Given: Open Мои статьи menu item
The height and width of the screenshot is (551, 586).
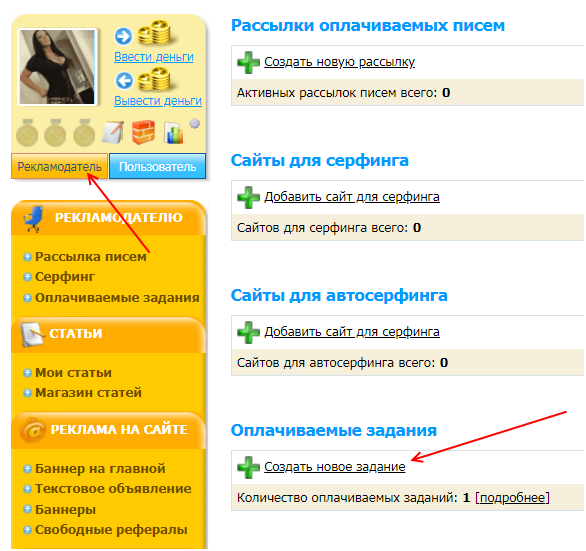Looking at the screenshot, I should 74,373.
